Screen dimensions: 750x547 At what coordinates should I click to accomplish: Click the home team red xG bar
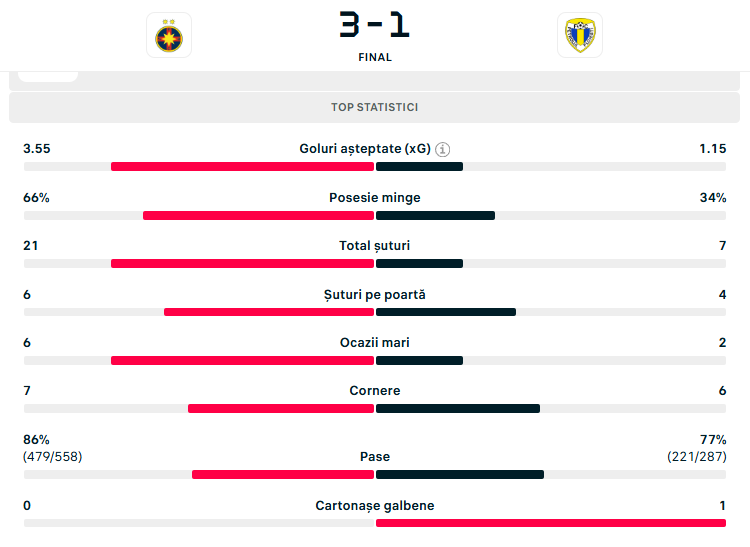tap(242, 167)
